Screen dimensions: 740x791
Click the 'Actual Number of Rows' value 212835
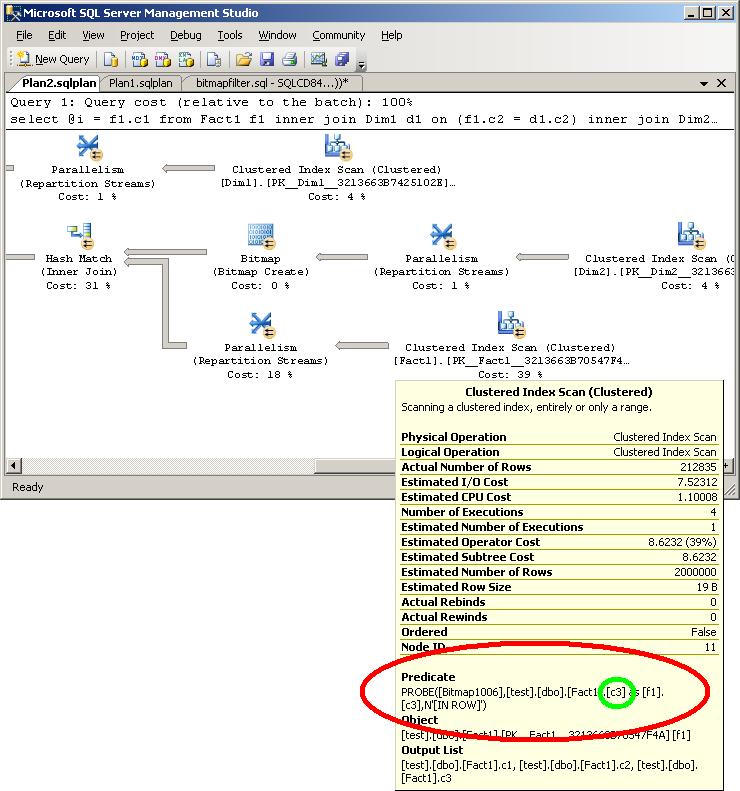click(698, 467)
